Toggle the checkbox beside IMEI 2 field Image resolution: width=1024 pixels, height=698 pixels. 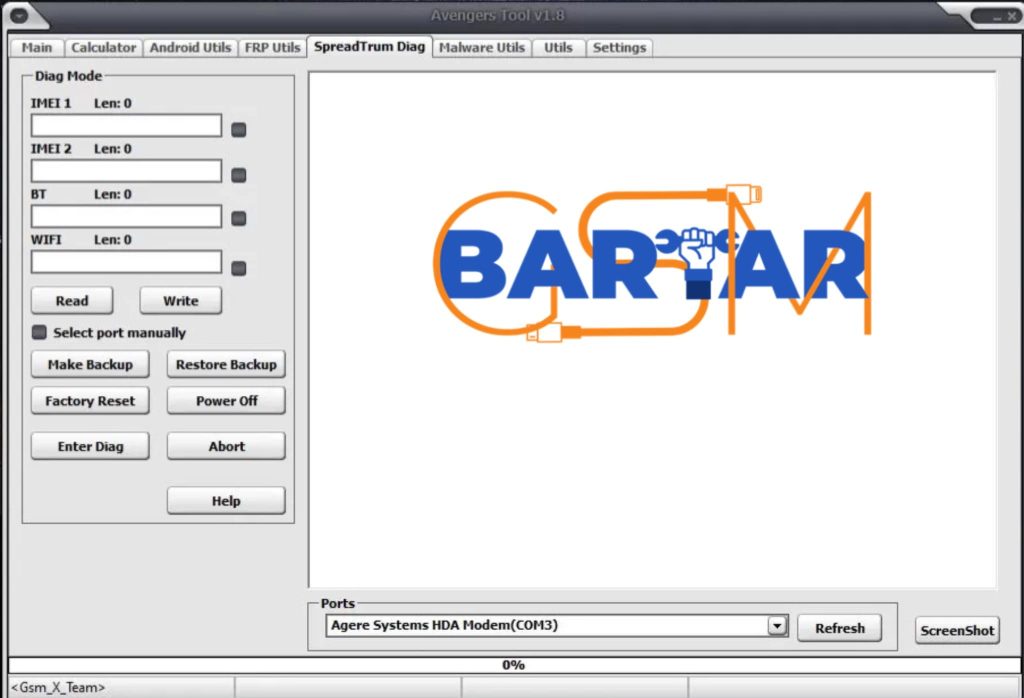coord(239,175)
